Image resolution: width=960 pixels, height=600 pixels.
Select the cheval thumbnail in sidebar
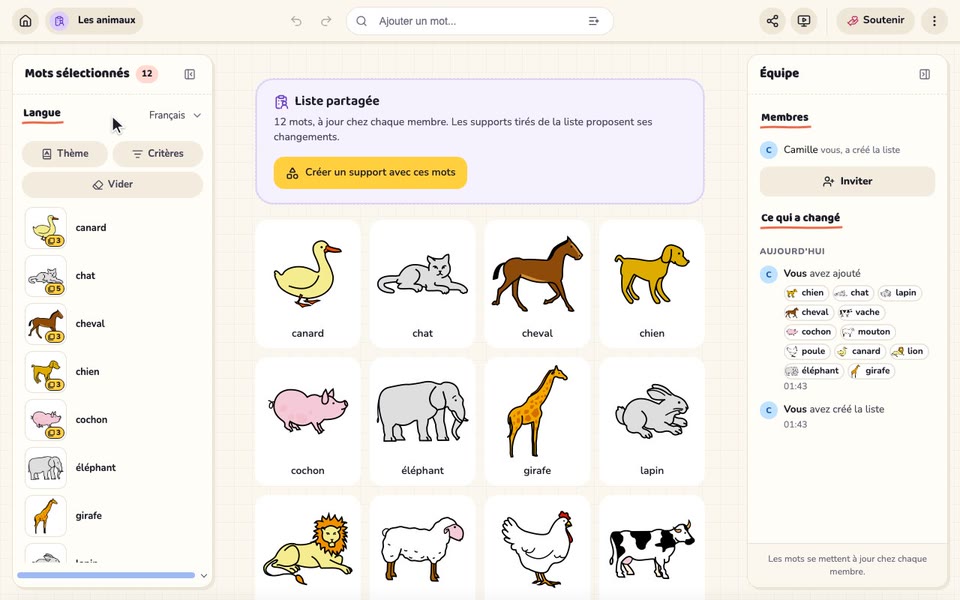(x=46, y=324)
